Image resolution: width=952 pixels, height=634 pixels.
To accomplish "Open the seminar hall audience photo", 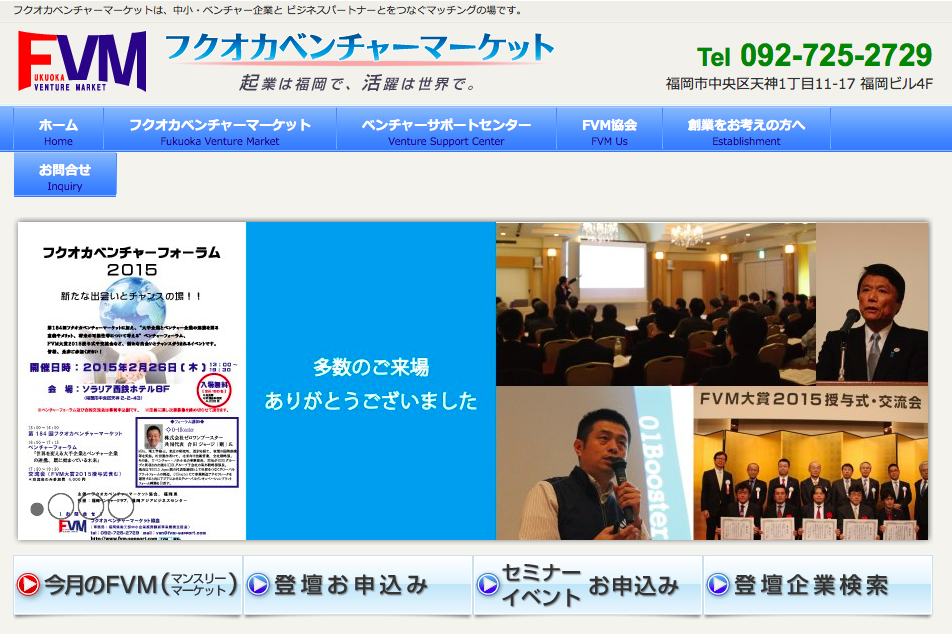I will pyautogui.click(x=656, y=304).
